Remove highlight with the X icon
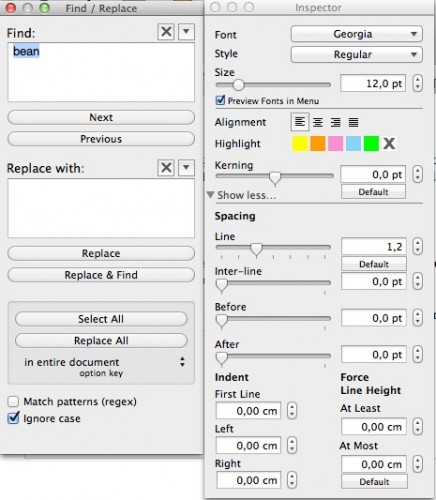436x500 pixels. pyautogui.click(x=389, y=144)
